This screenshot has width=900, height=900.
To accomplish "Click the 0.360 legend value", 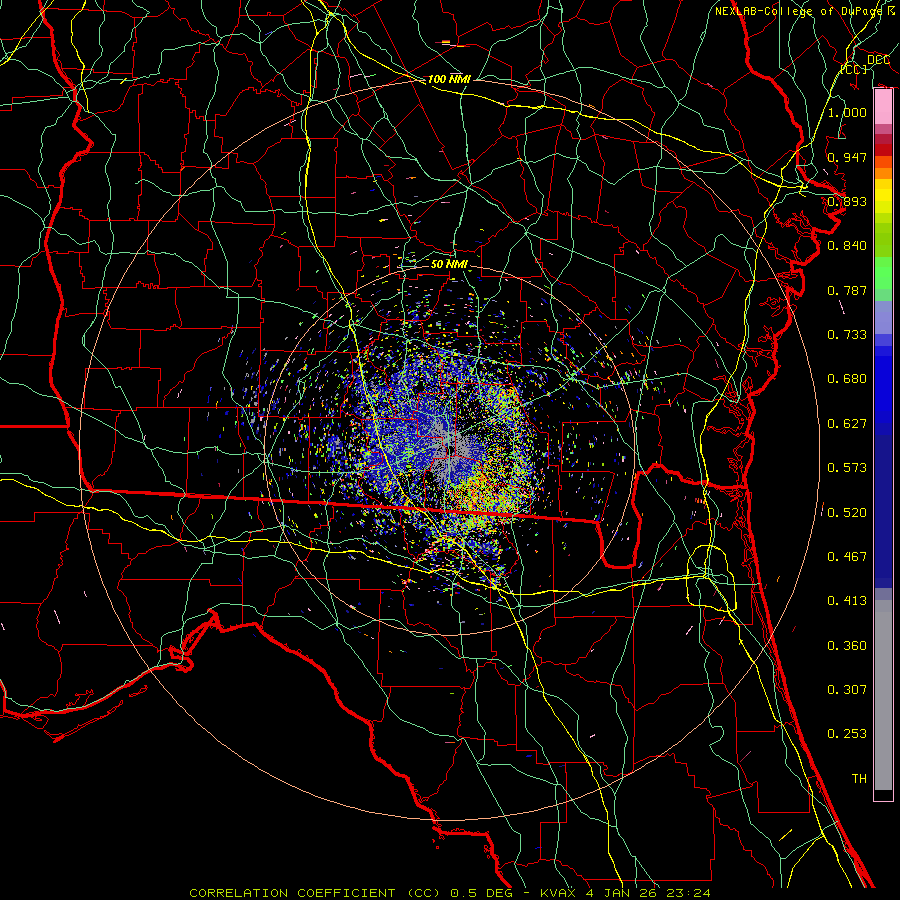I will (847, 646).
